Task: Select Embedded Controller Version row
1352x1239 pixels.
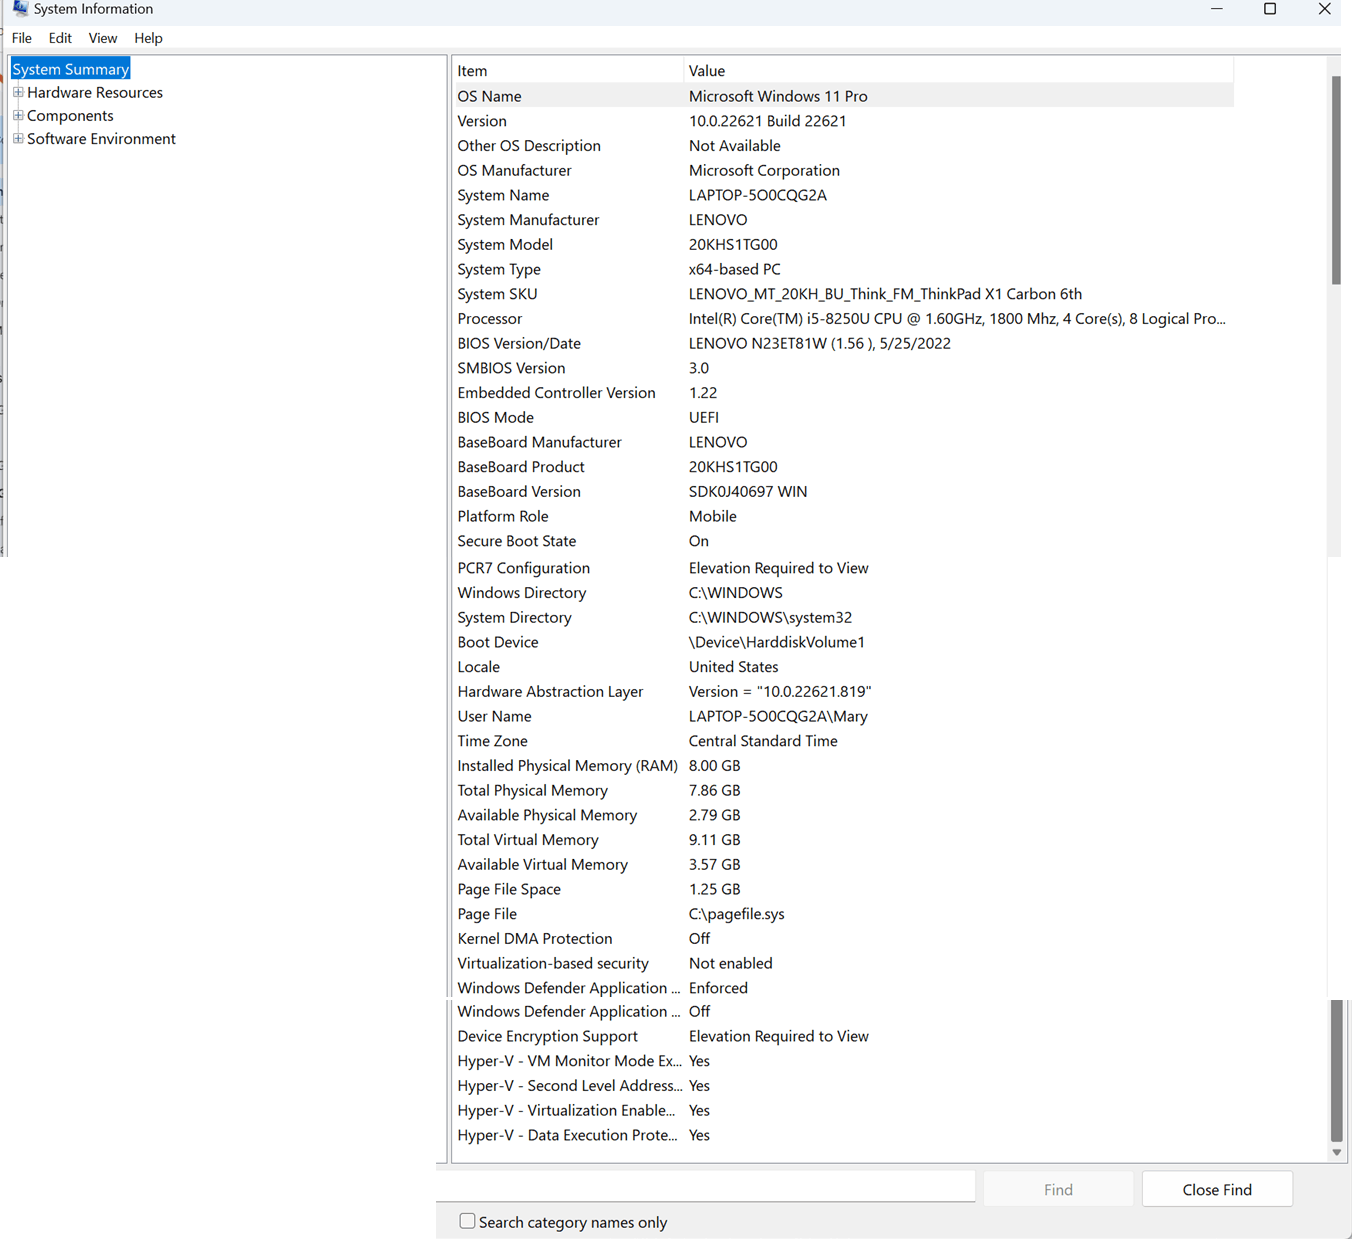Action: 843,393
